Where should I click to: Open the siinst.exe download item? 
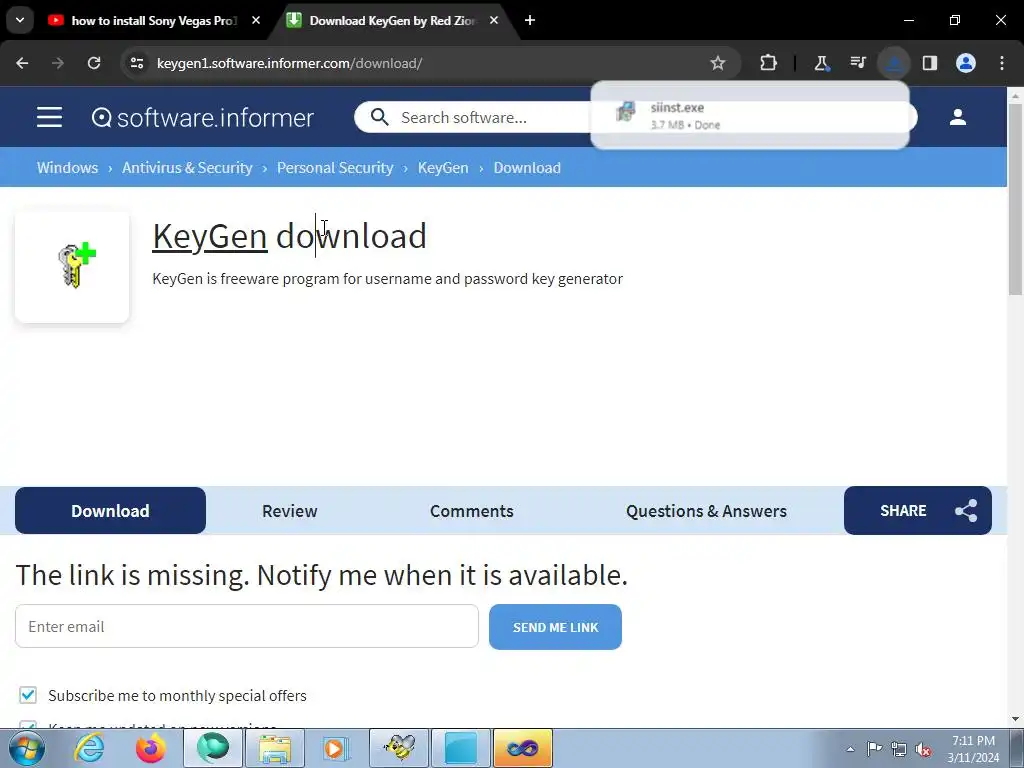coord(750,116)
